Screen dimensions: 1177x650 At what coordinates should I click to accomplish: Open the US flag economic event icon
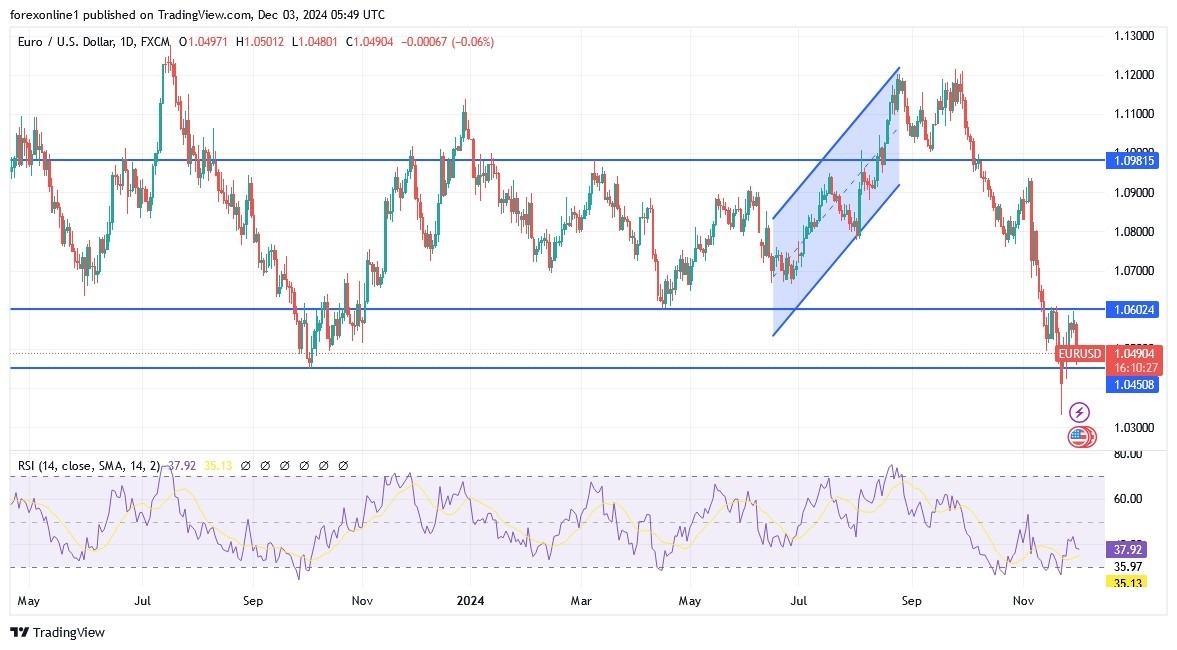[1079, 436]
